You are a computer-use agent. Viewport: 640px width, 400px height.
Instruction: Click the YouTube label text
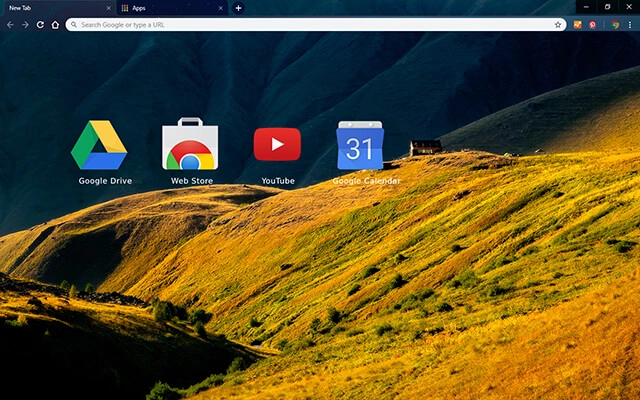click(x=278, y=181)
